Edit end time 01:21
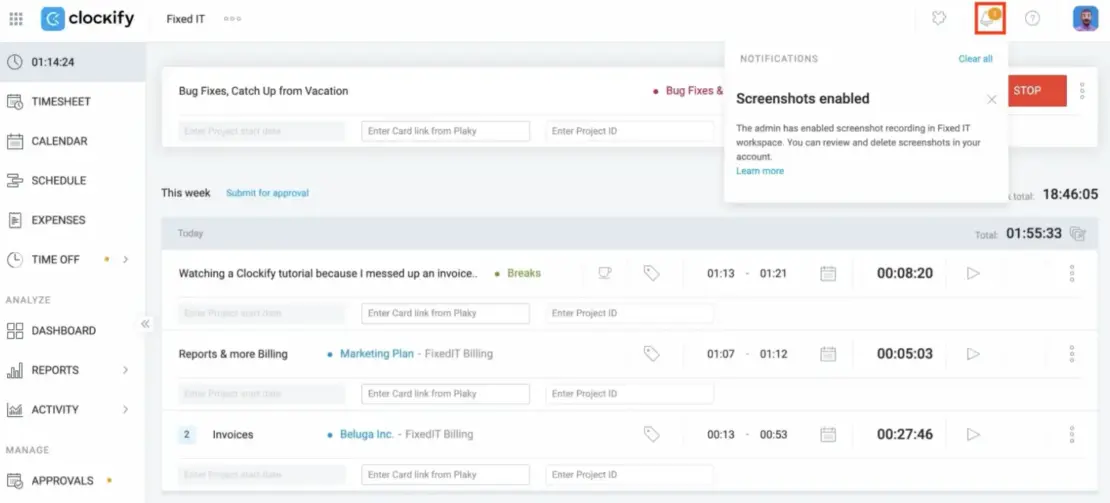This screenshot has height=503, width=1110. (x=773, y=274)
